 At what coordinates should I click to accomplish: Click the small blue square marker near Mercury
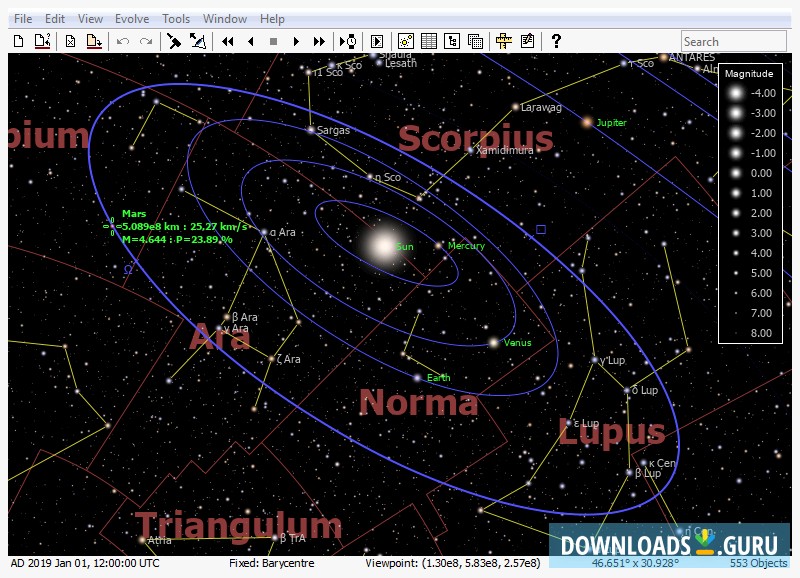pyautogui.click(x=541, y=230)
